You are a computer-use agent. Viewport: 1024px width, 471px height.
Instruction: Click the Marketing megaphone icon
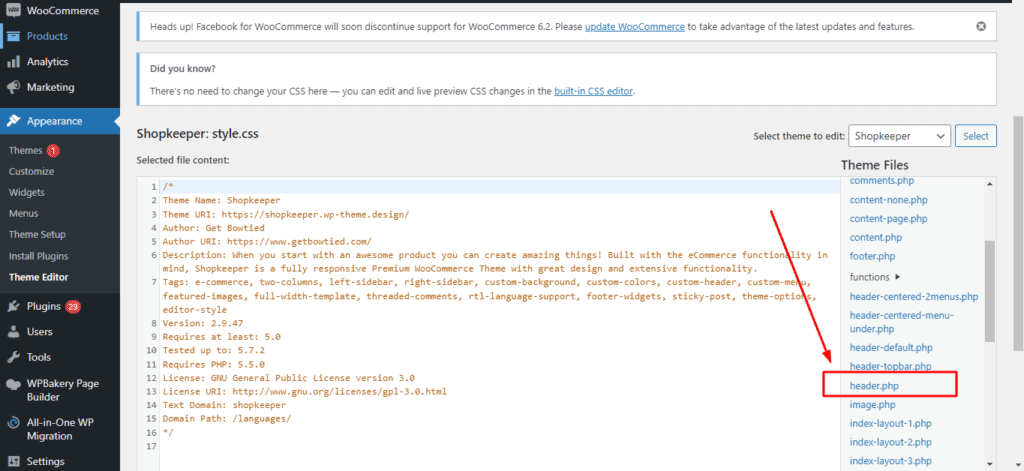(12, 88)
